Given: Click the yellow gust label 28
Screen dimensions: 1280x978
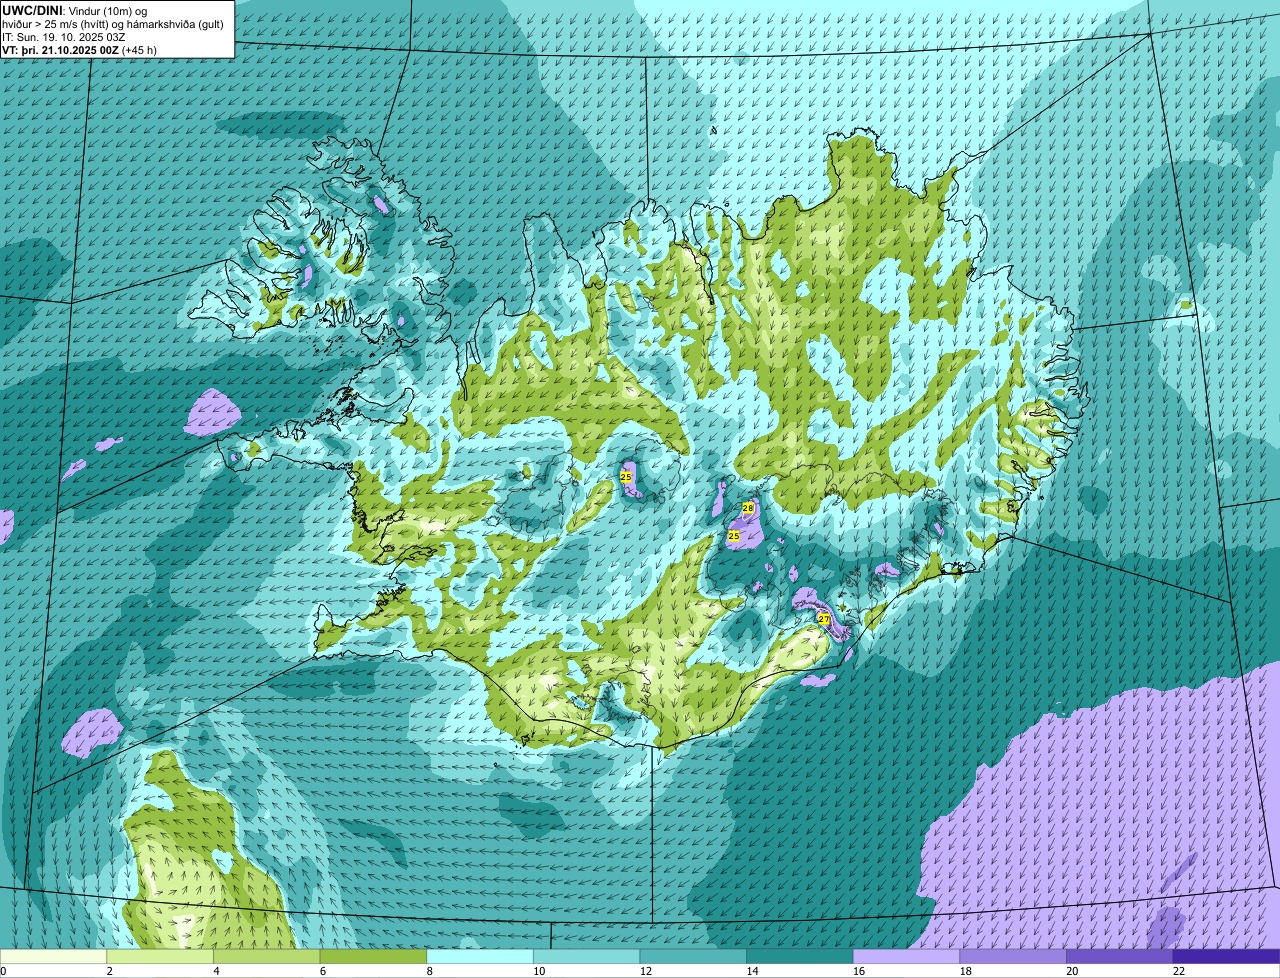Looking at the screenshot, I should (748, 508).
